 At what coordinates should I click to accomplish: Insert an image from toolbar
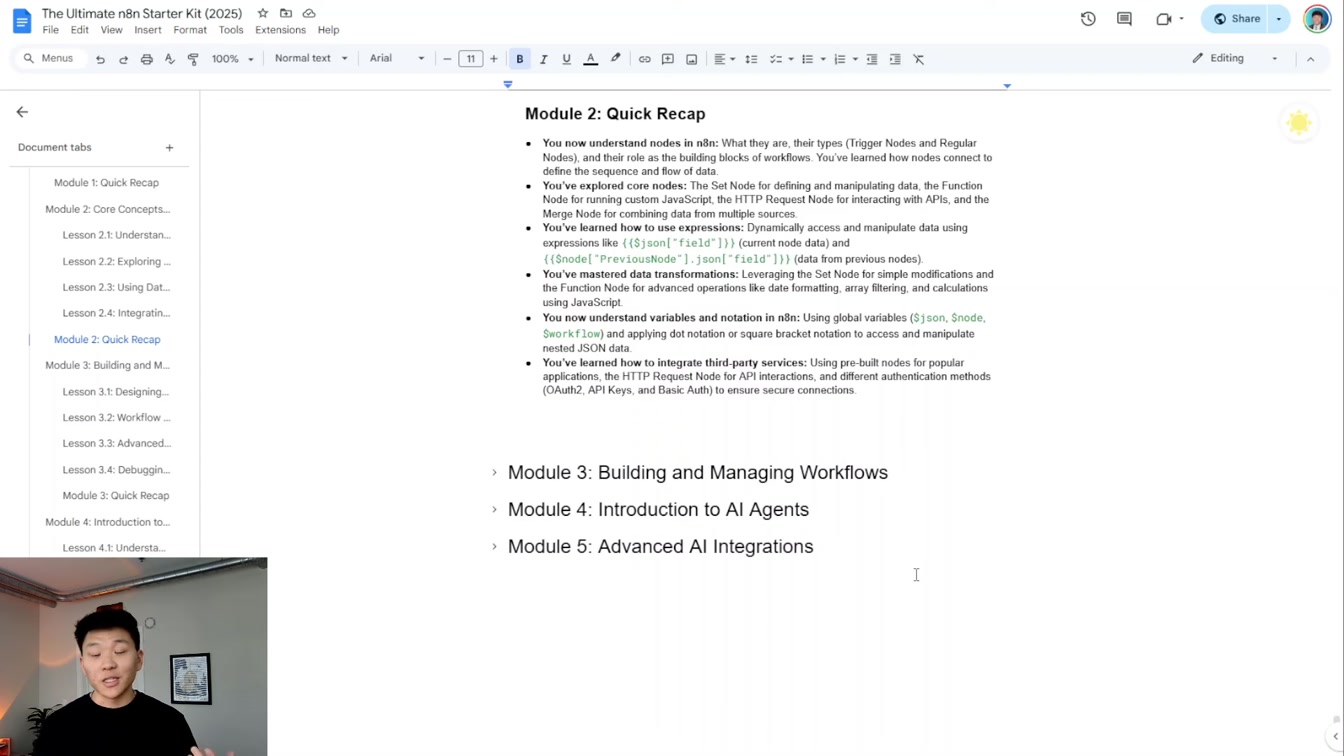click(x=691, y=59)
